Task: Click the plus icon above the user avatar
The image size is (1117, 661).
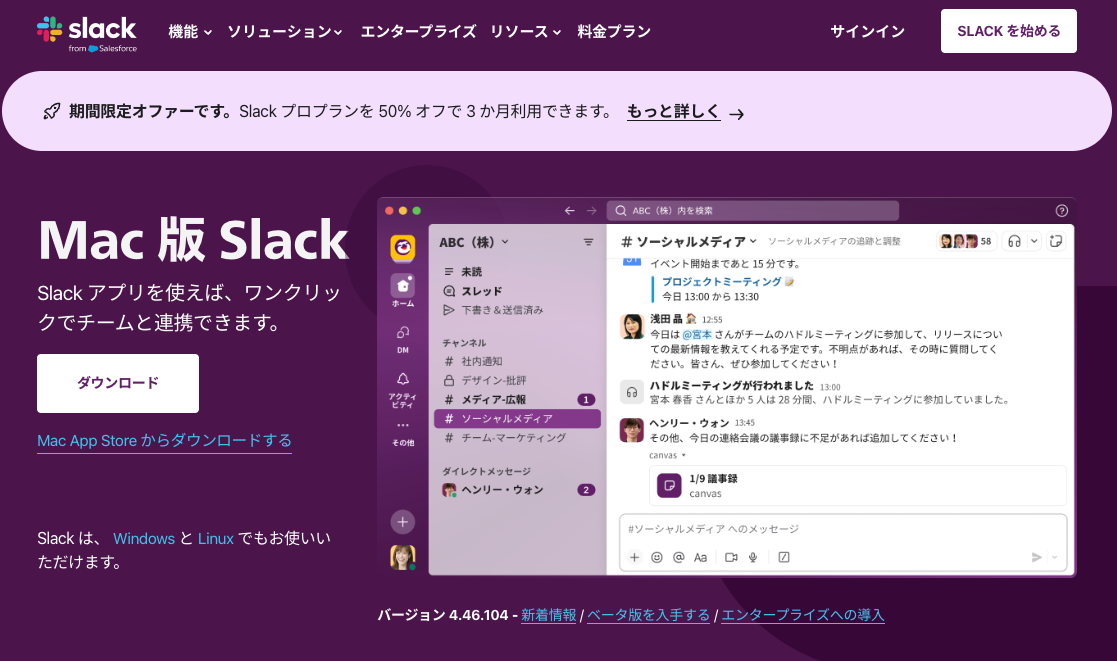Action: click(x=402, y=521)
